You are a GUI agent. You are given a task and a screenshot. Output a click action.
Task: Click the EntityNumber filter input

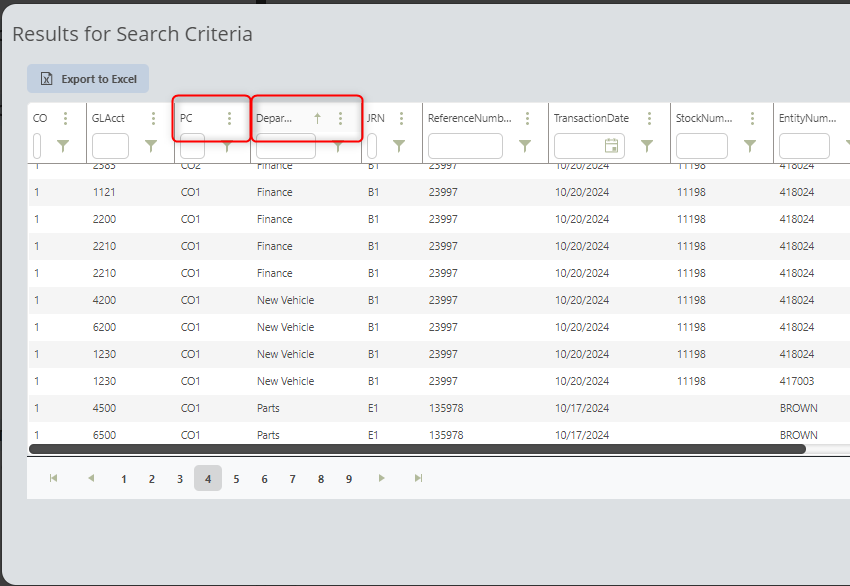(804, 146)
